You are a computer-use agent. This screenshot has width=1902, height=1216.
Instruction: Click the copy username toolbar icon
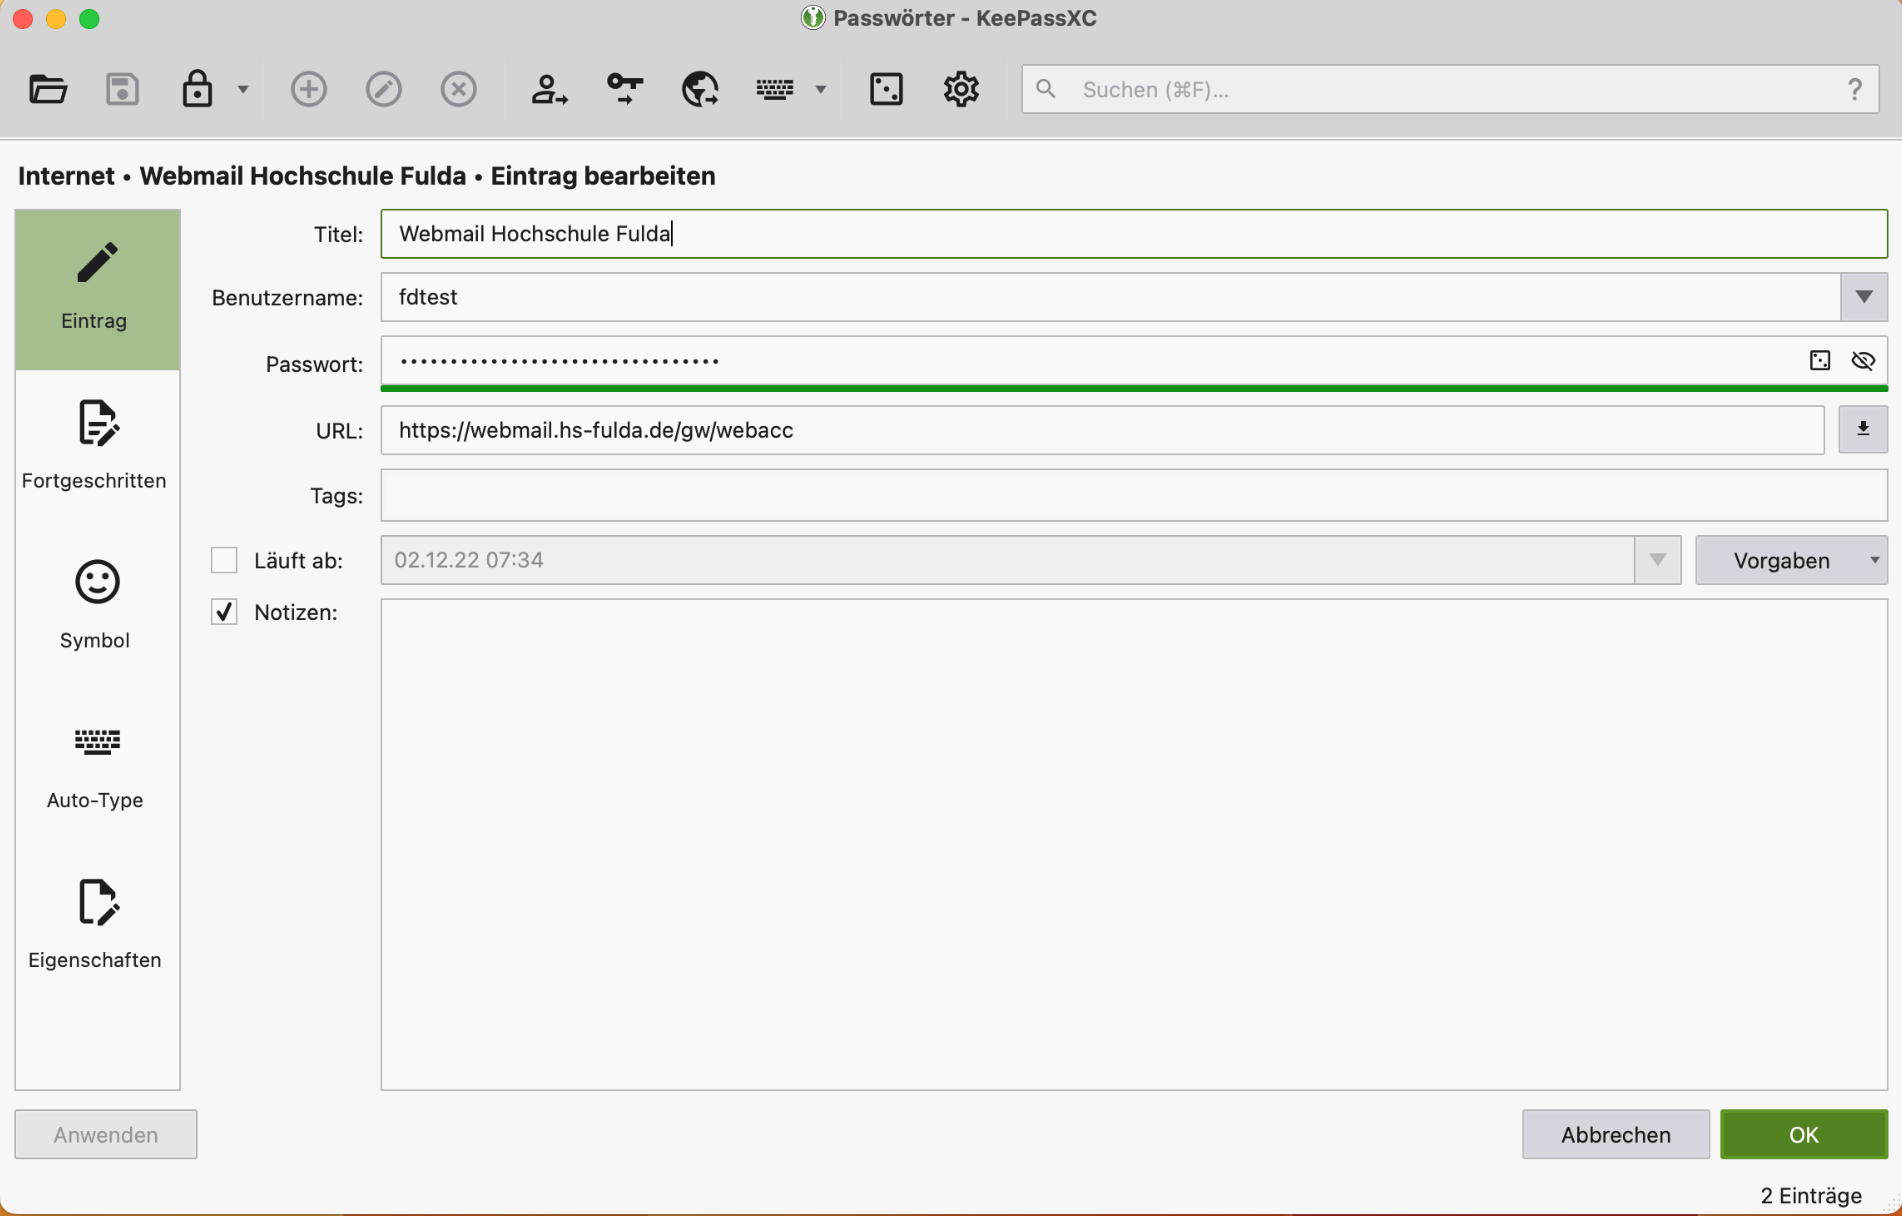click(548, 90)
